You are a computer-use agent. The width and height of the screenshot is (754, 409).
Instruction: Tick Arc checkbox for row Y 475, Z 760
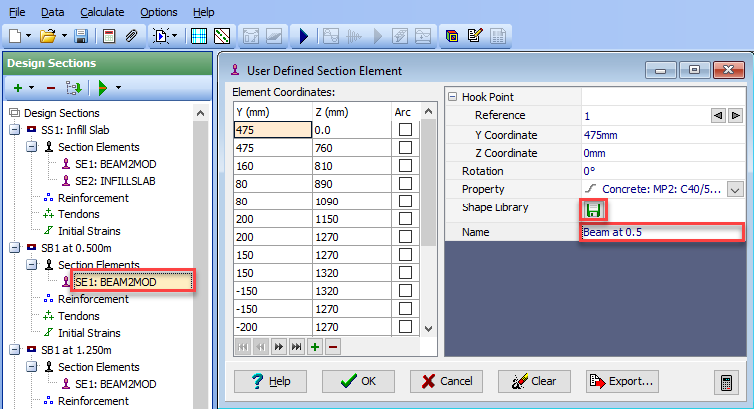pos(405,148)
